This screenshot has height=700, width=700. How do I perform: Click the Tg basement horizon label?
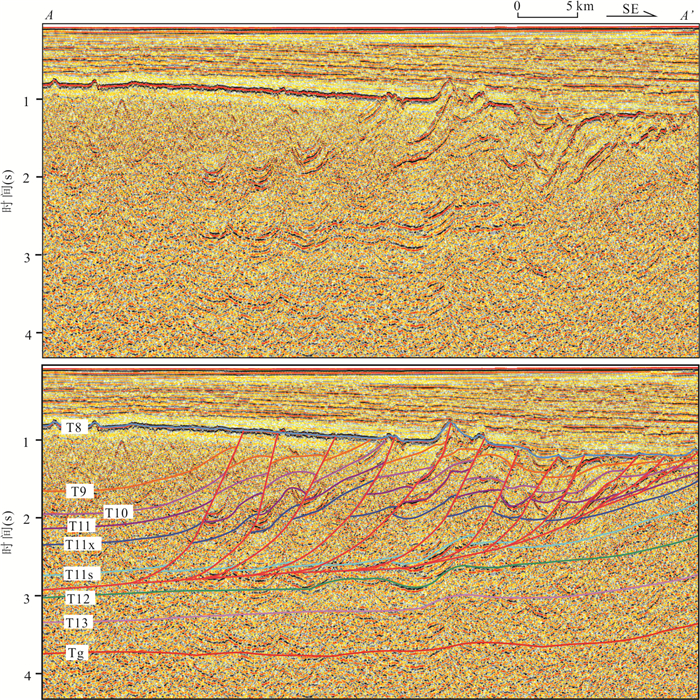[x=75, y=653]
